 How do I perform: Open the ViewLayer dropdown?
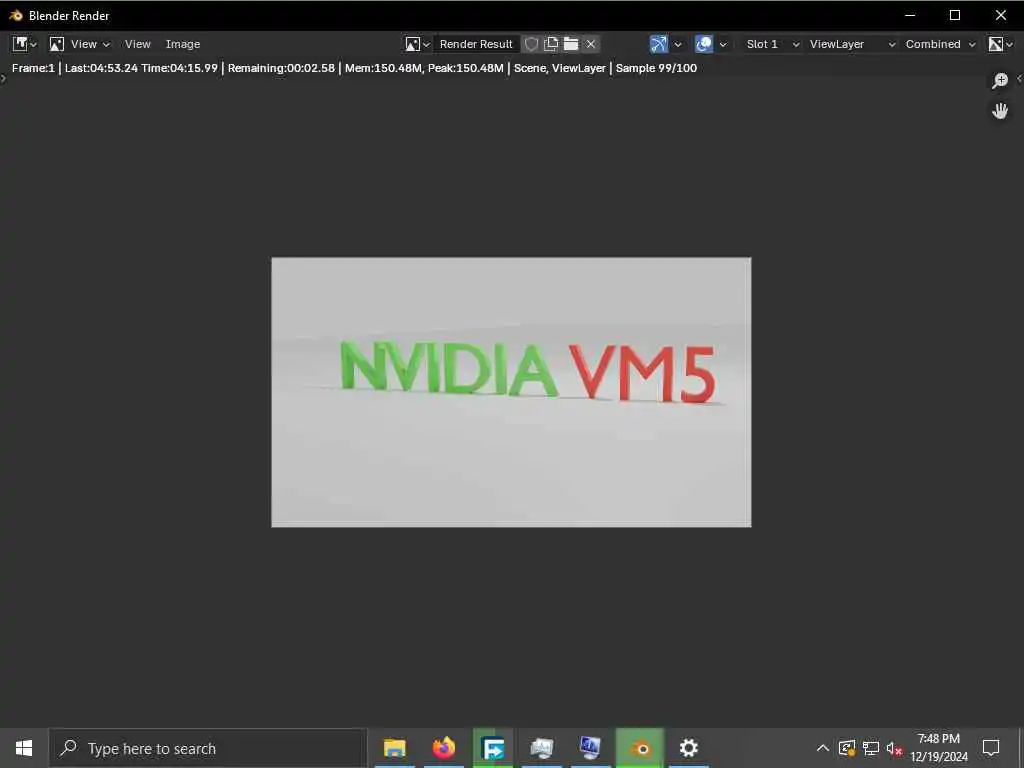point(852,44)
